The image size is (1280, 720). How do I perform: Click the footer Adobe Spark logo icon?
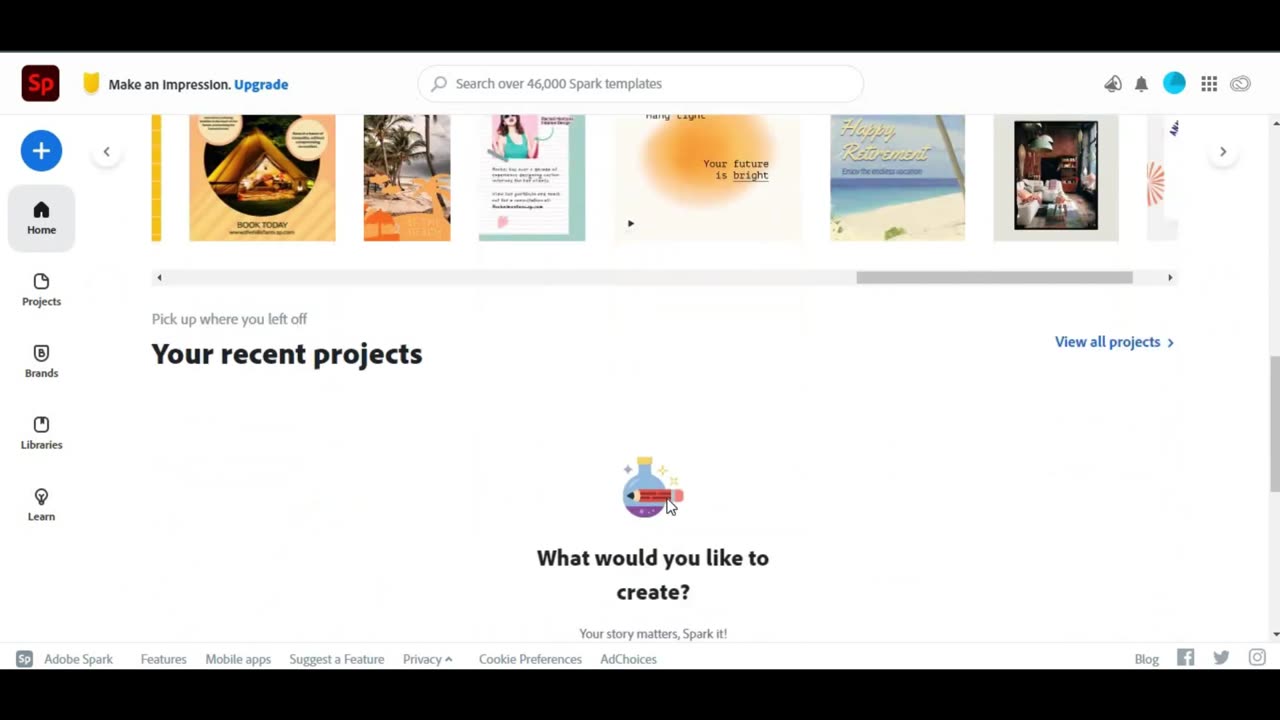click(x=24, y=659)
